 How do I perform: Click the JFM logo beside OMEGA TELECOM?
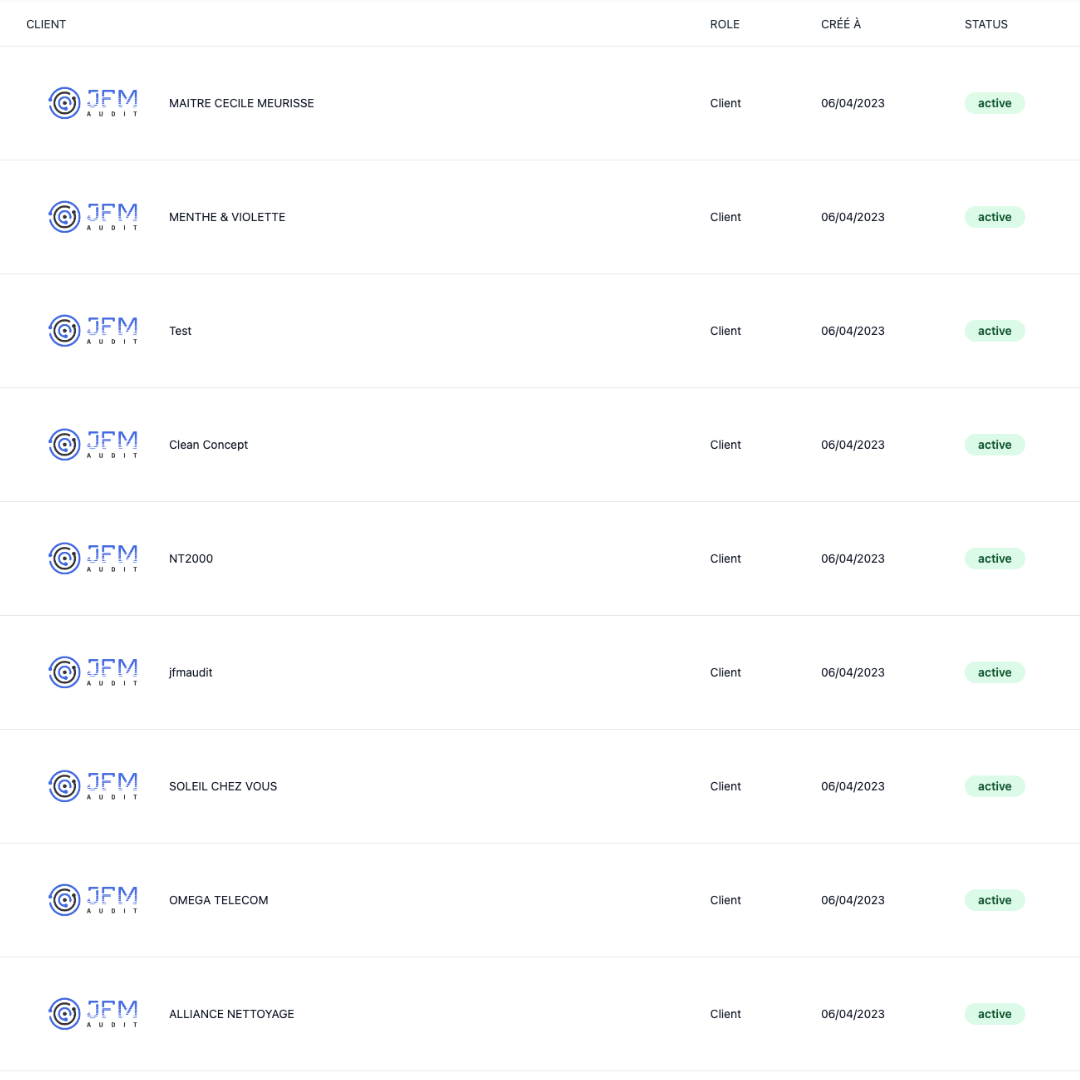(x=93, y=900)
